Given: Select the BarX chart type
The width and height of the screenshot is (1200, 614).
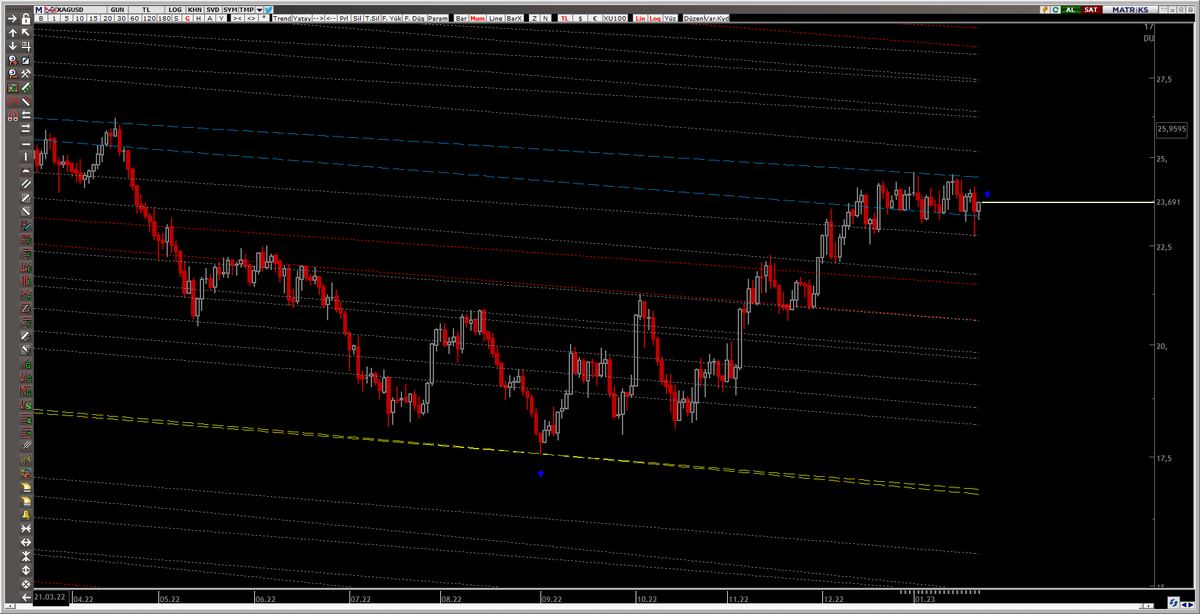Looking at the screenshot, I should tap(514, 18).
